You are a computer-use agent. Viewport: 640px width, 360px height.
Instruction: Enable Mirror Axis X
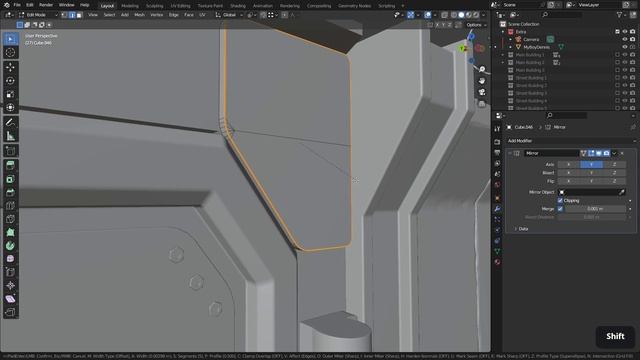(x=569, y=164)
